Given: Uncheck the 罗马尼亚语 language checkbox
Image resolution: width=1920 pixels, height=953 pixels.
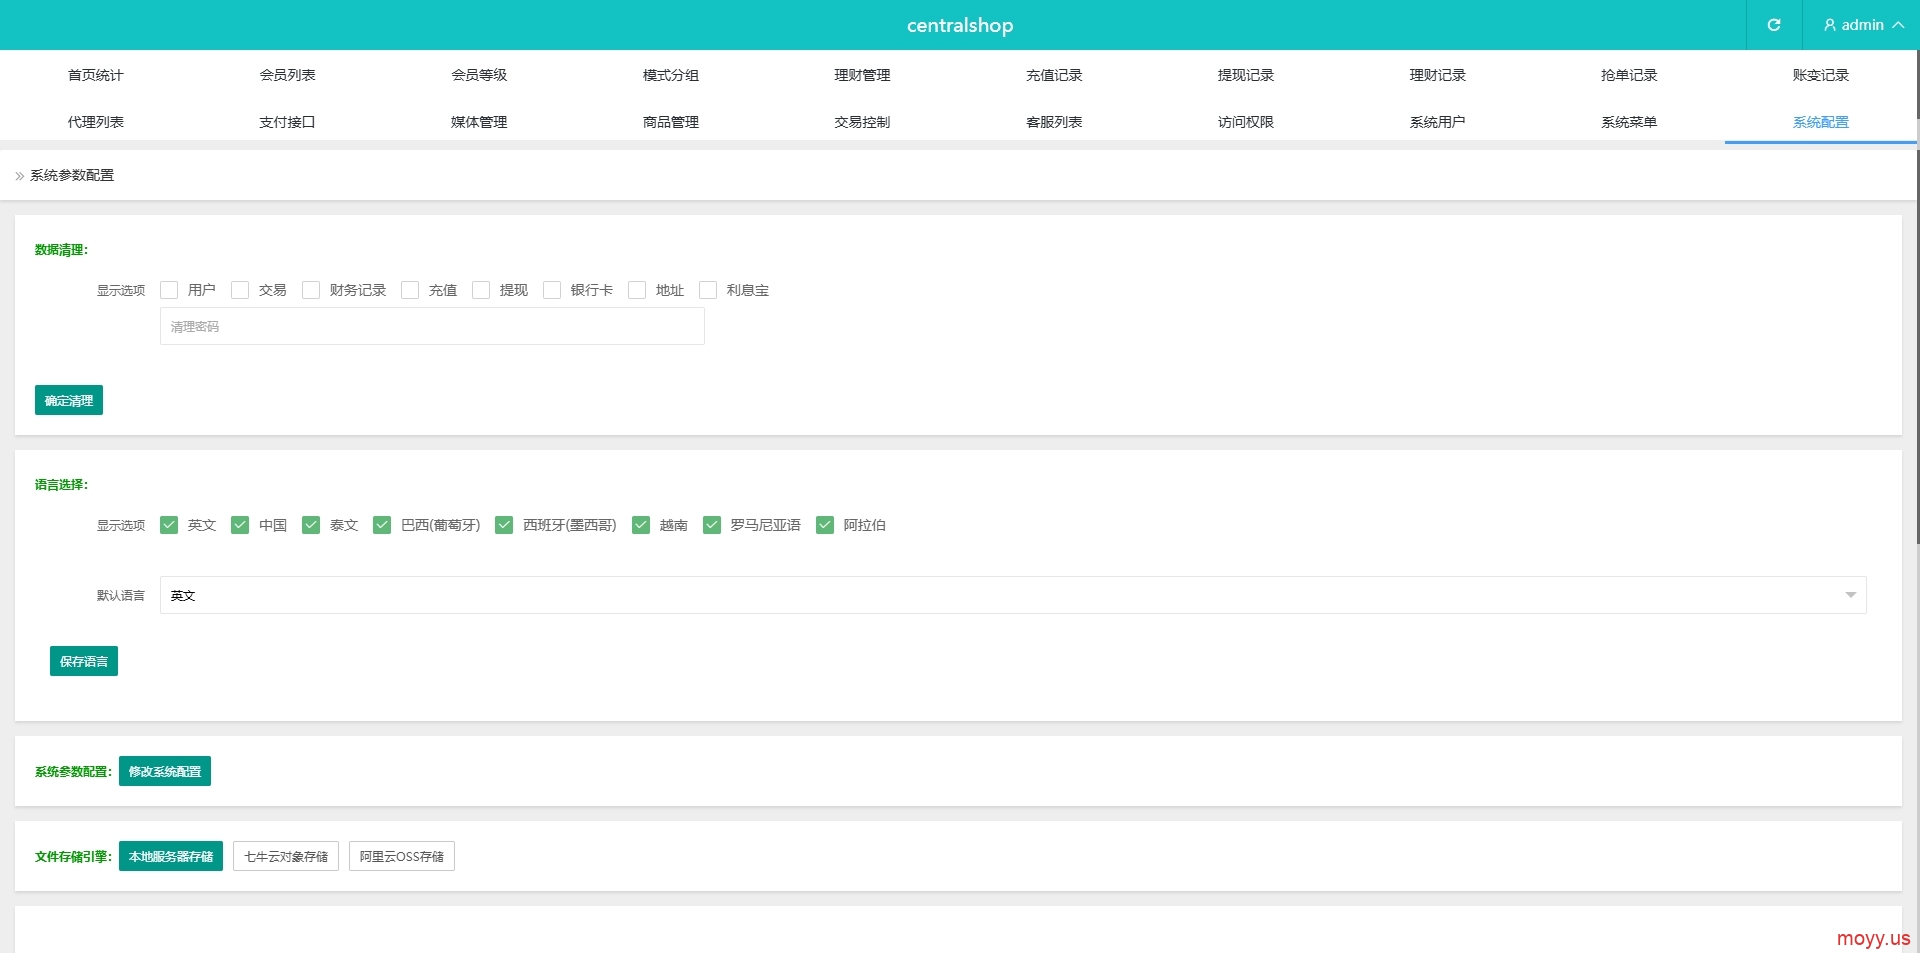Looking at the screenshot, I should point(712,525).
